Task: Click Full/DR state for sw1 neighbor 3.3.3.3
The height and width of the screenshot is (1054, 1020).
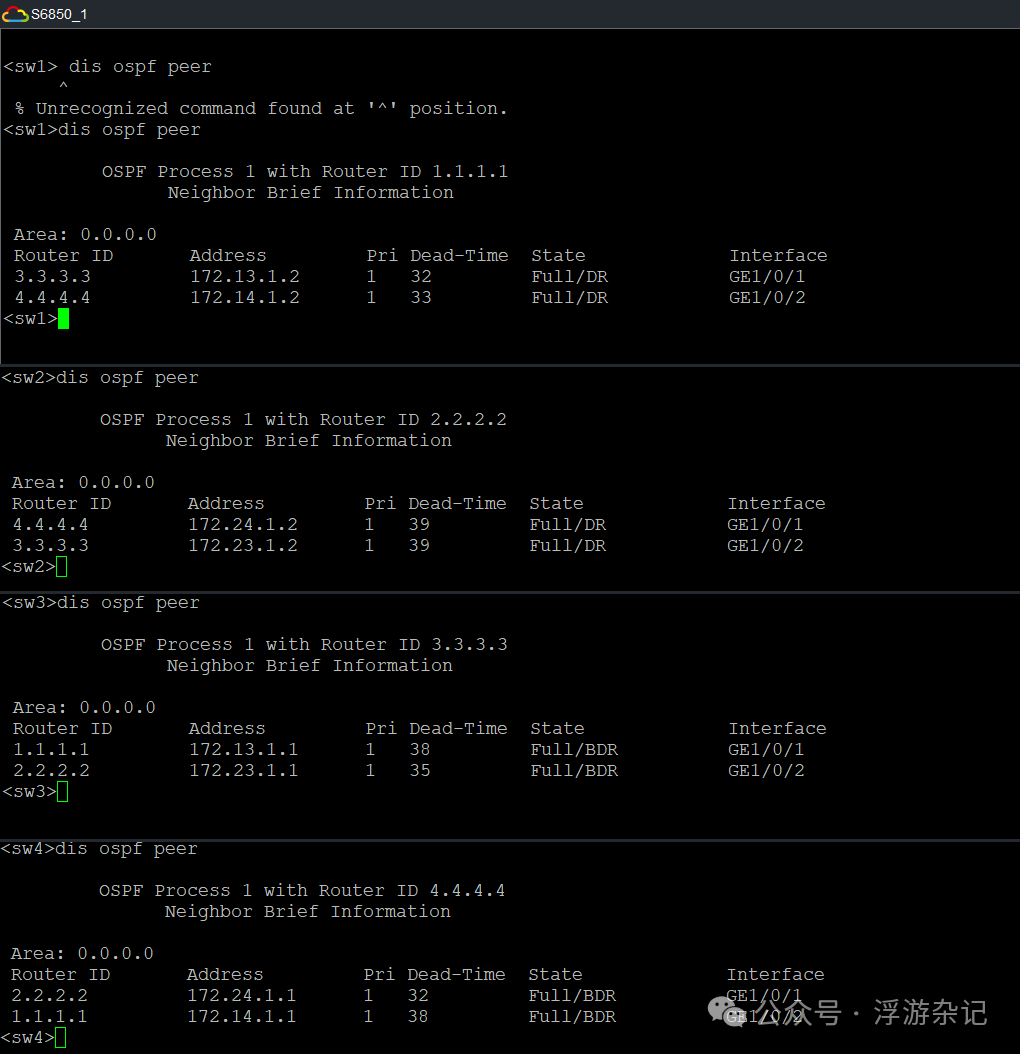Action: click(570, 276)
